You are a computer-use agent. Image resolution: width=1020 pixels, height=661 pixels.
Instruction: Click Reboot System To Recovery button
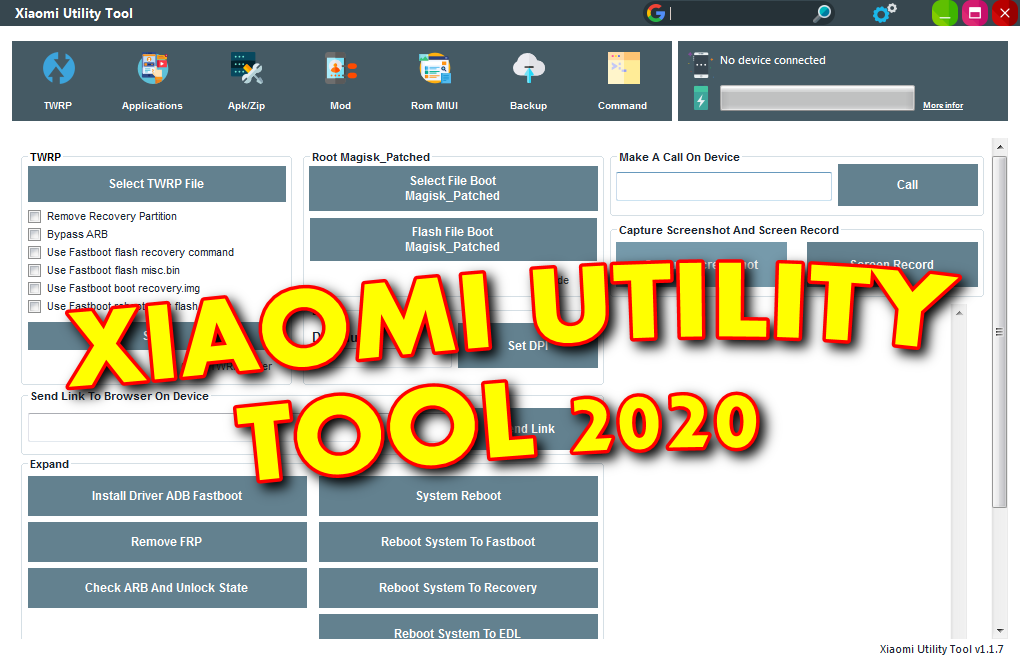(458, 588)
